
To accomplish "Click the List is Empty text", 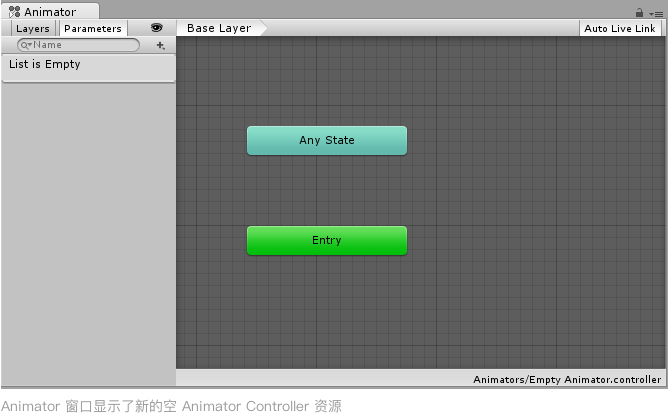I will pos(44,64).
